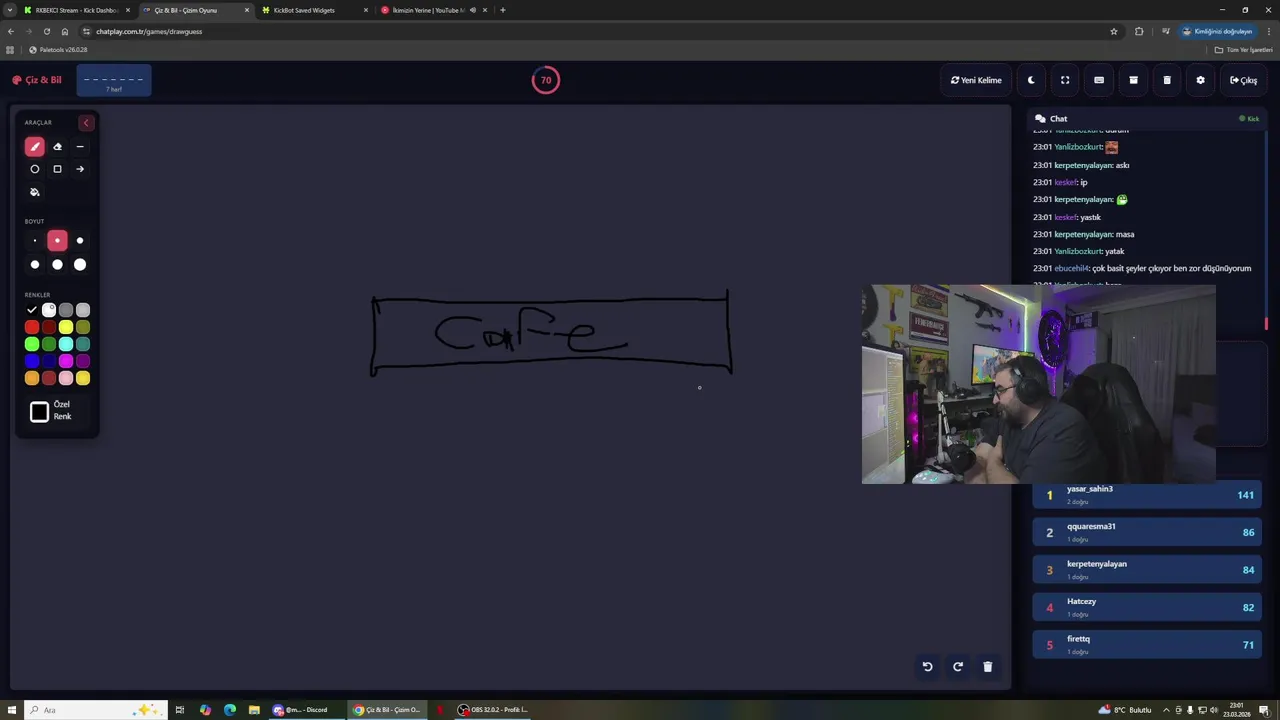Pick the orange color swatch
Image resolution: width=1280 pixels, height=720 pixels.
(32, 378)
